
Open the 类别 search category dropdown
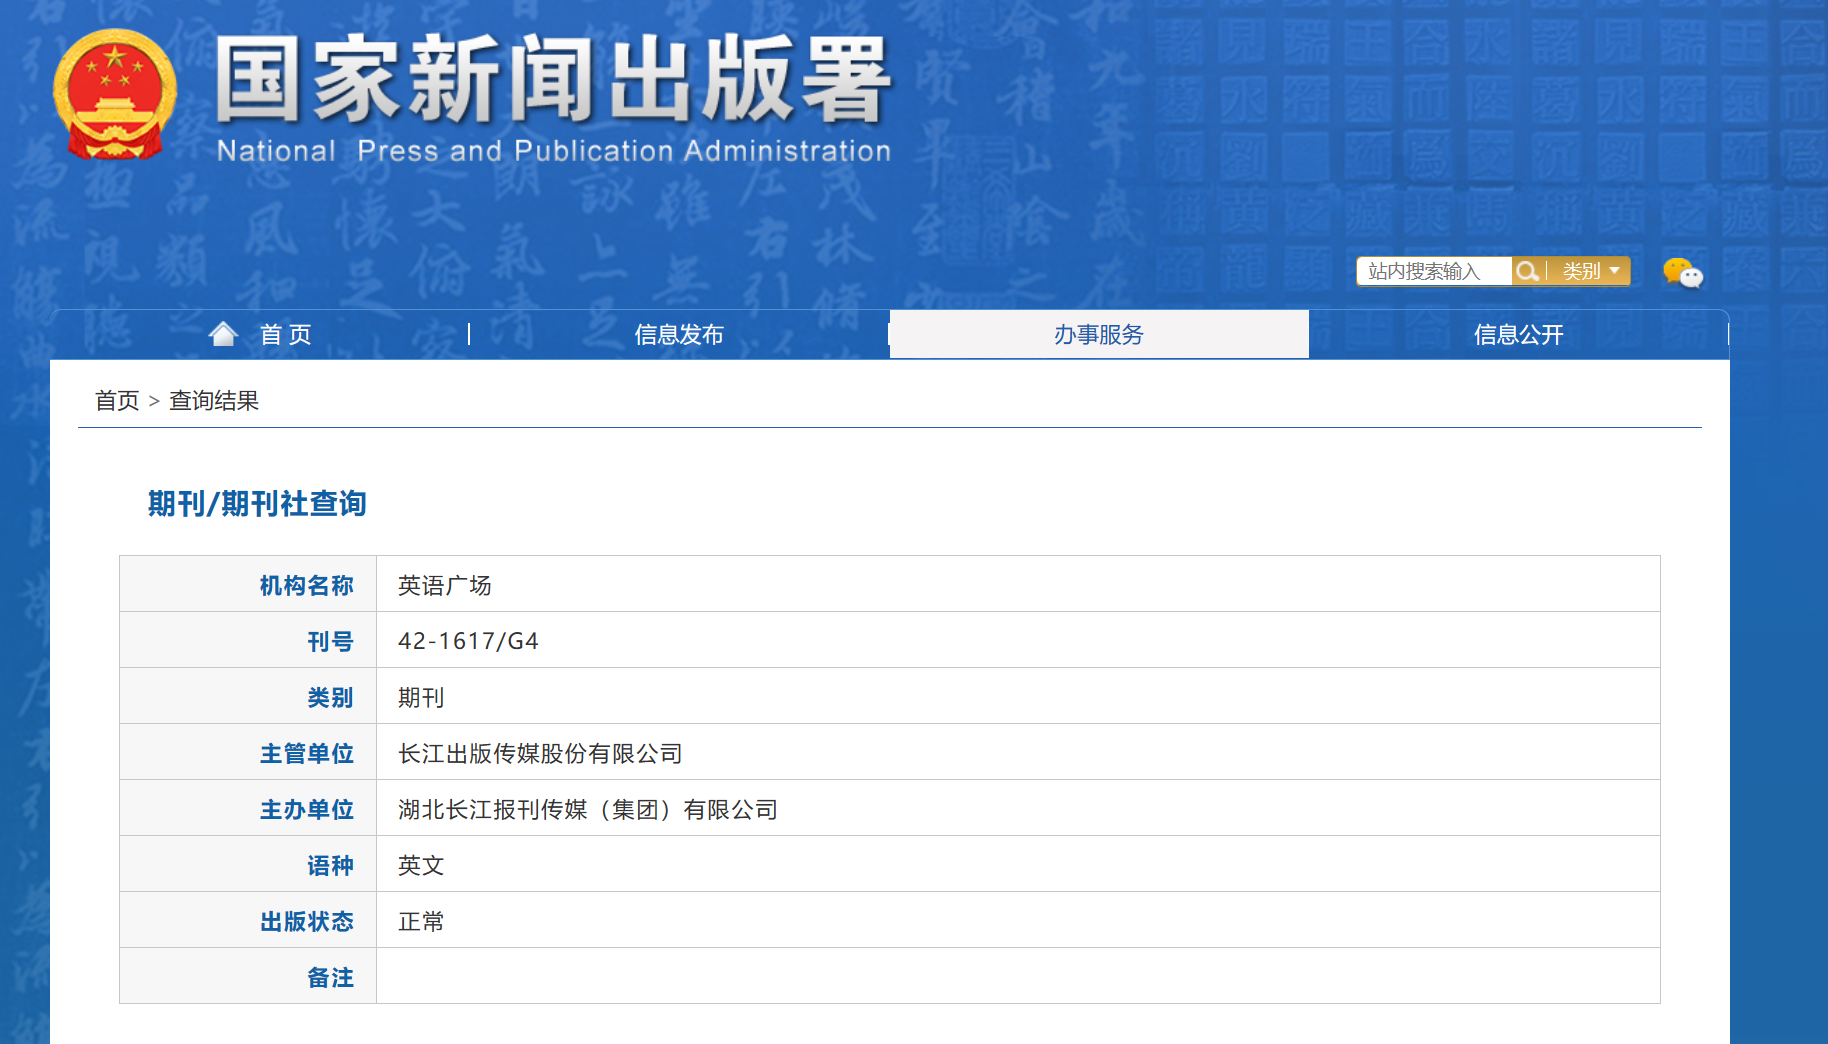tap(1590, 271)
